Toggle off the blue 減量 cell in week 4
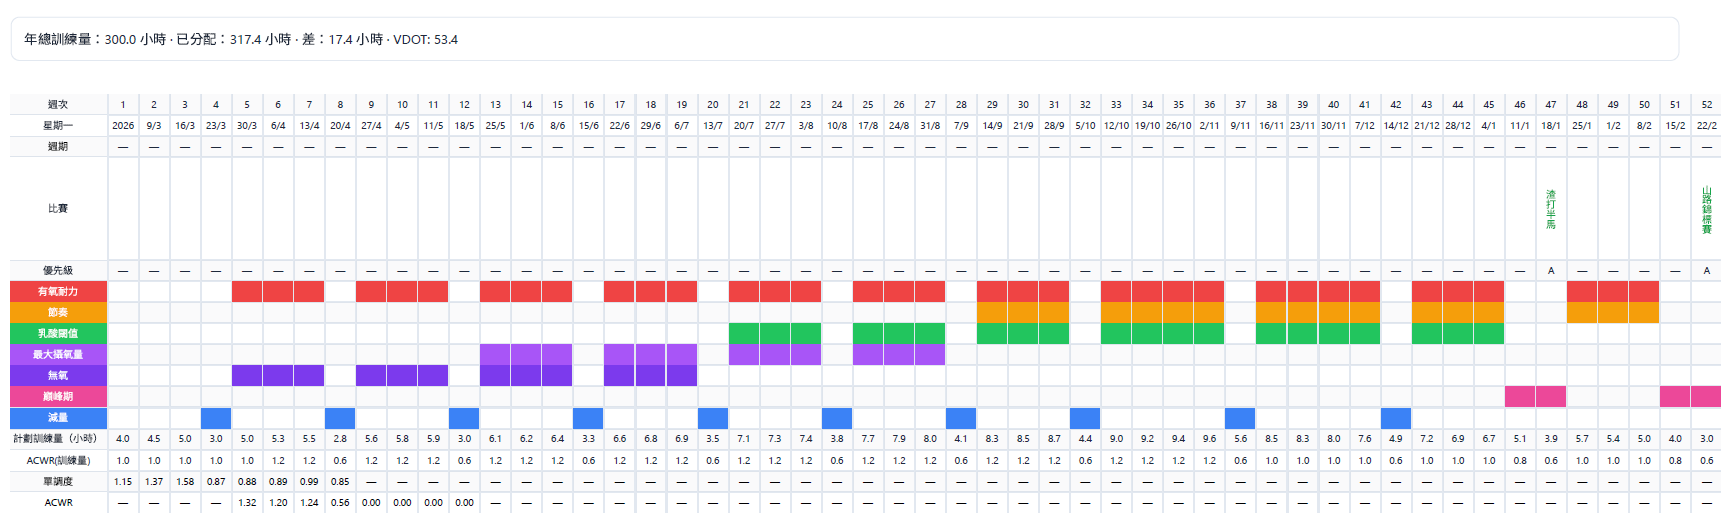This screenshot has height=517, width=1724. (216, 417)
